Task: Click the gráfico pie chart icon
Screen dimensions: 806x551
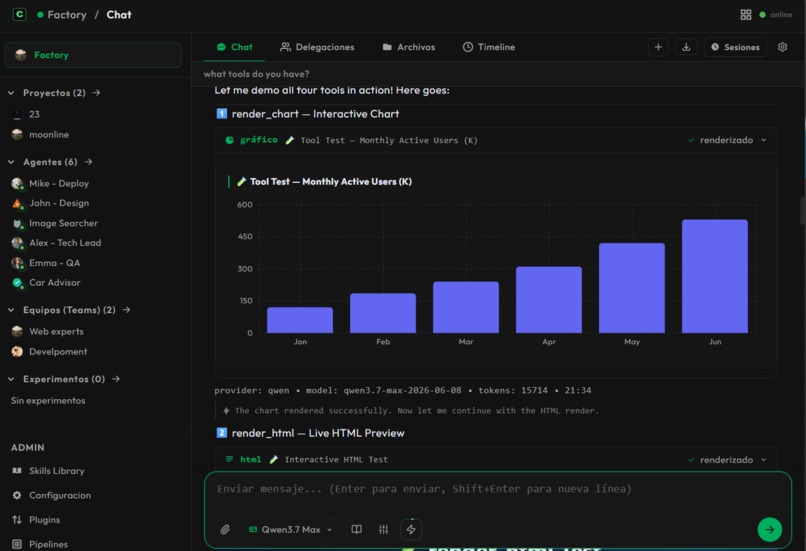Action: [229, 140]
